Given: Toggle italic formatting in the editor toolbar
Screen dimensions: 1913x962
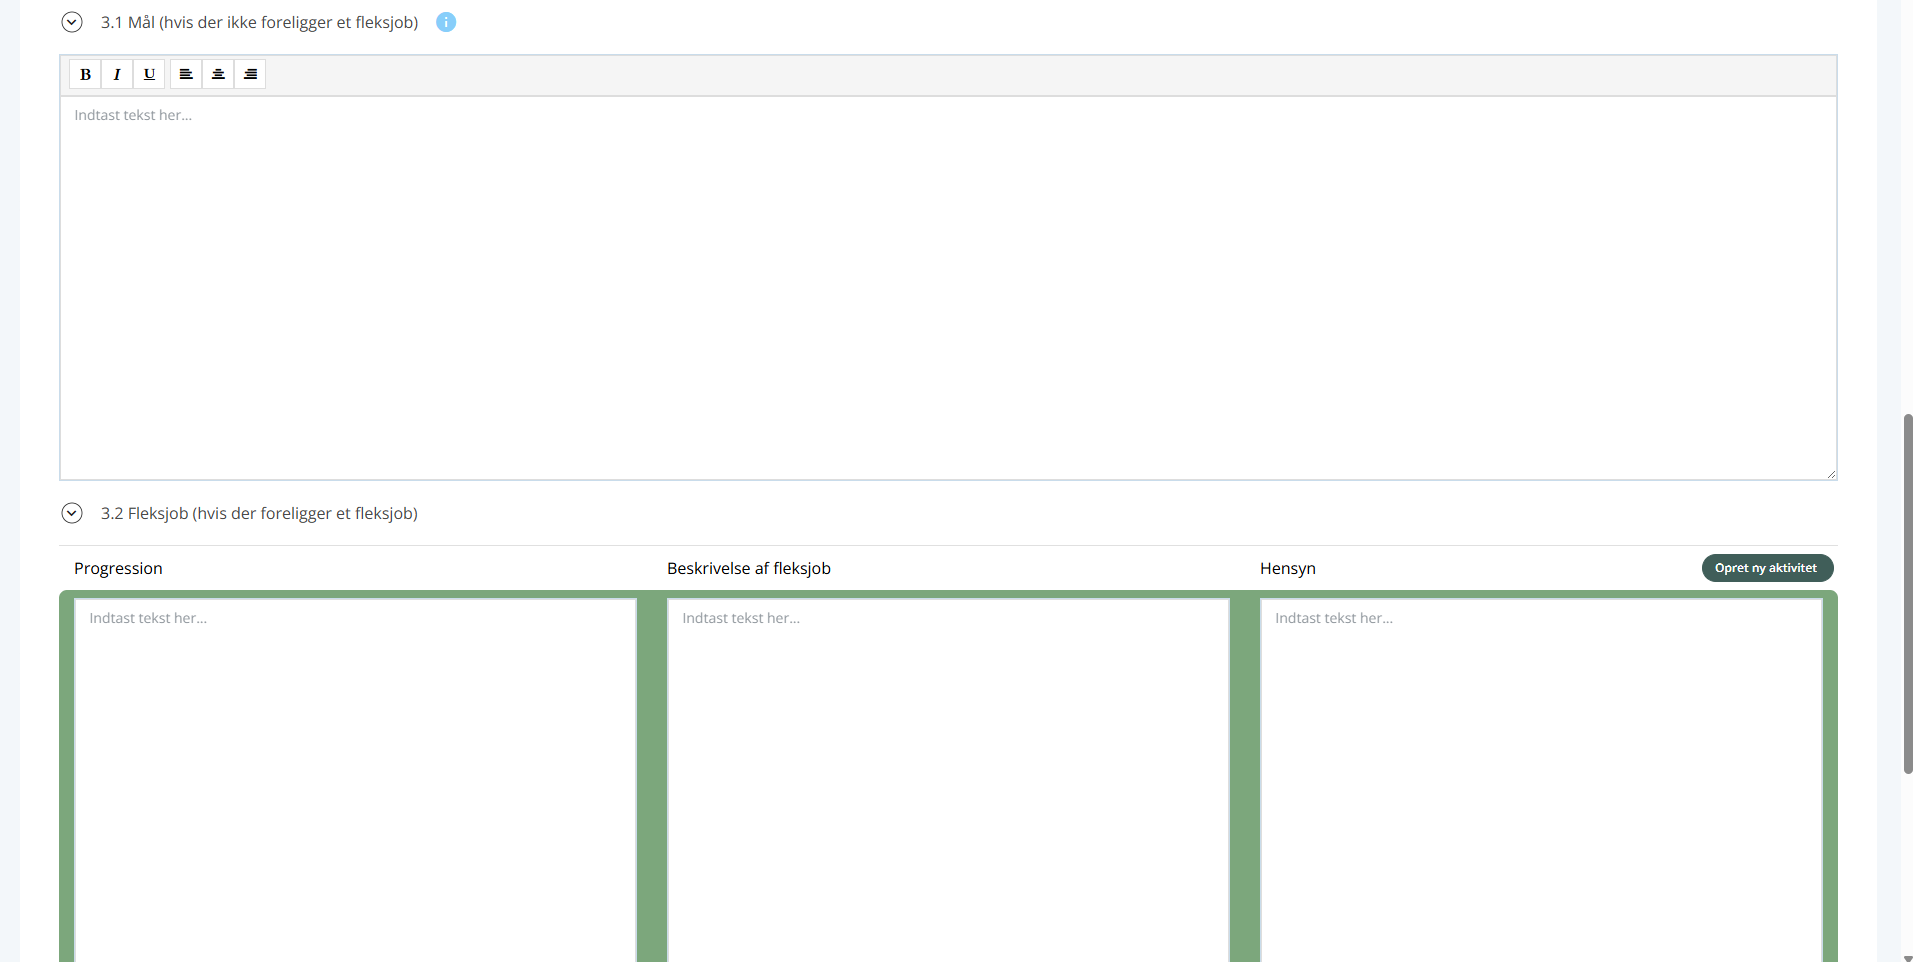Looking at the screenshot, I should [x=117, y=74].
